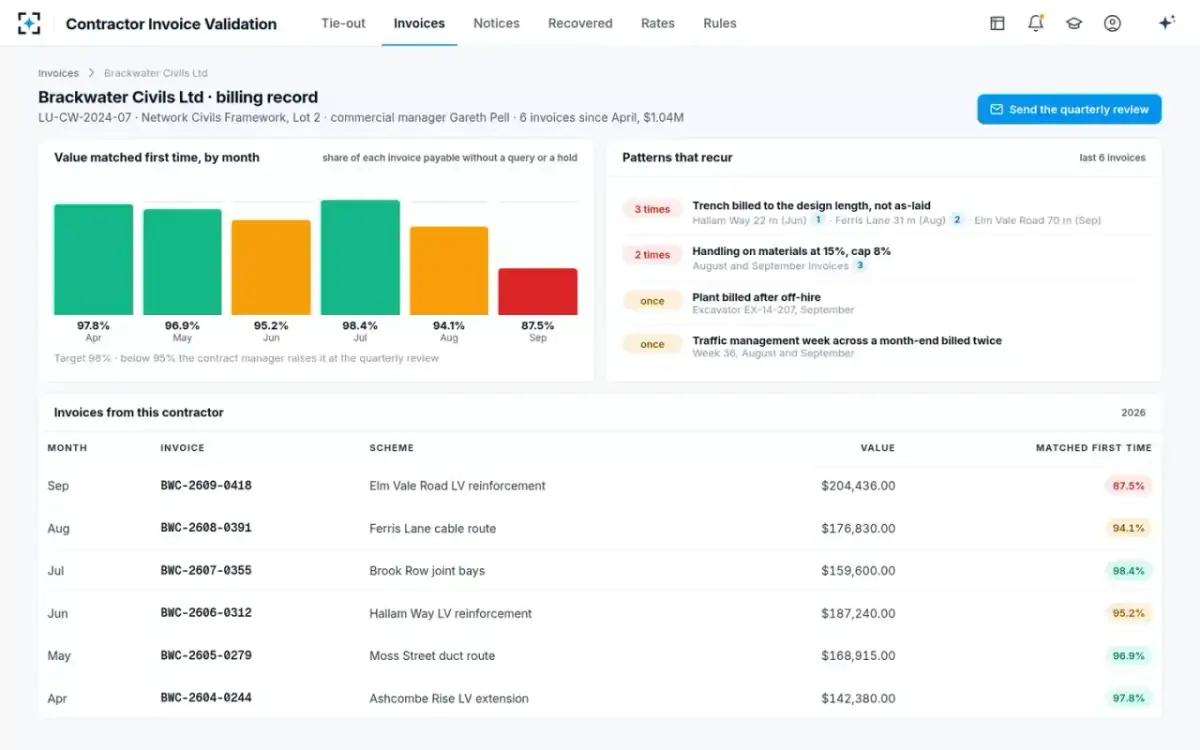Click 'Ferris Lane cable route' scheme

pos(432,528)
